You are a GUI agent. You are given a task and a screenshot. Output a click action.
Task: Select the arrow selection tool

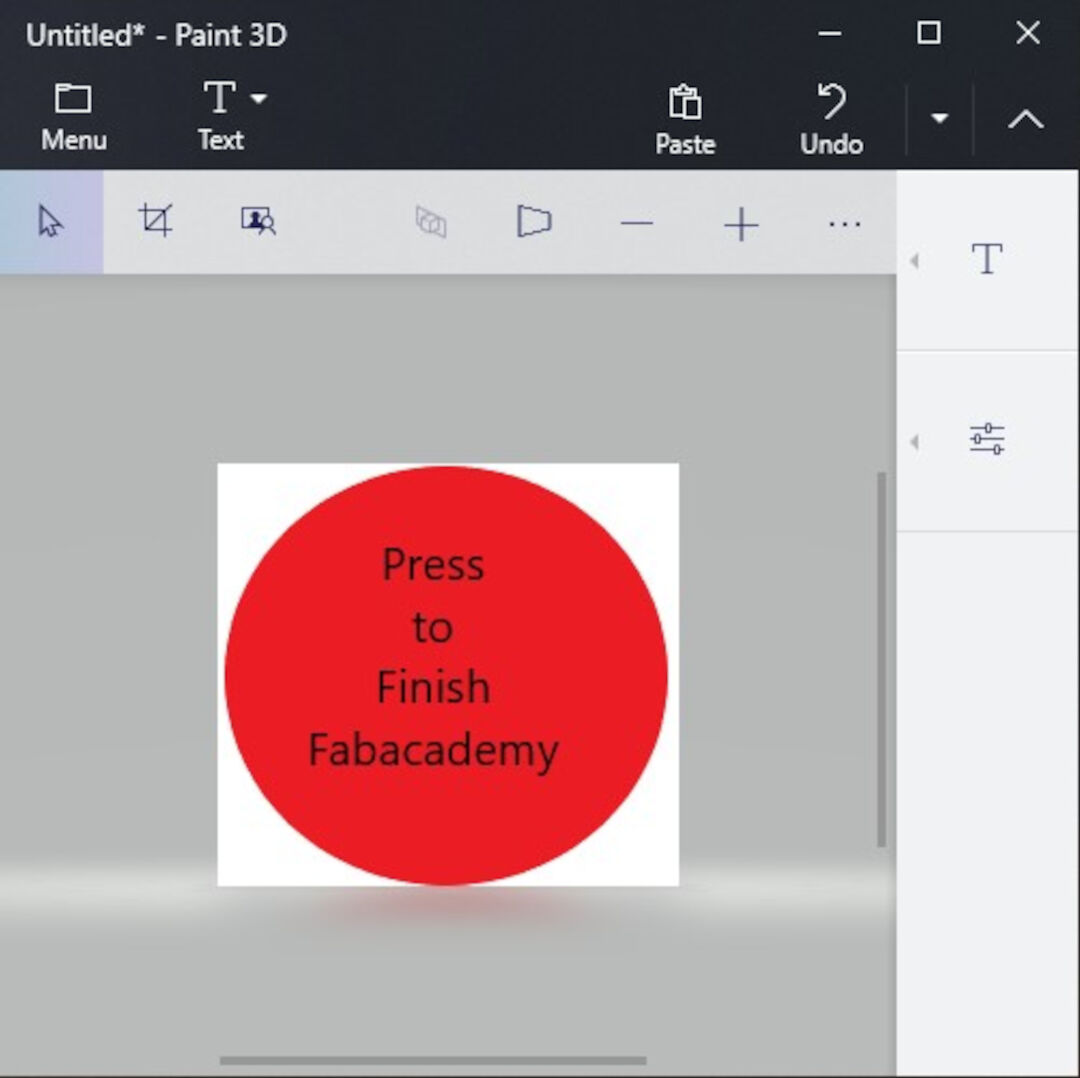coord(50,222)
